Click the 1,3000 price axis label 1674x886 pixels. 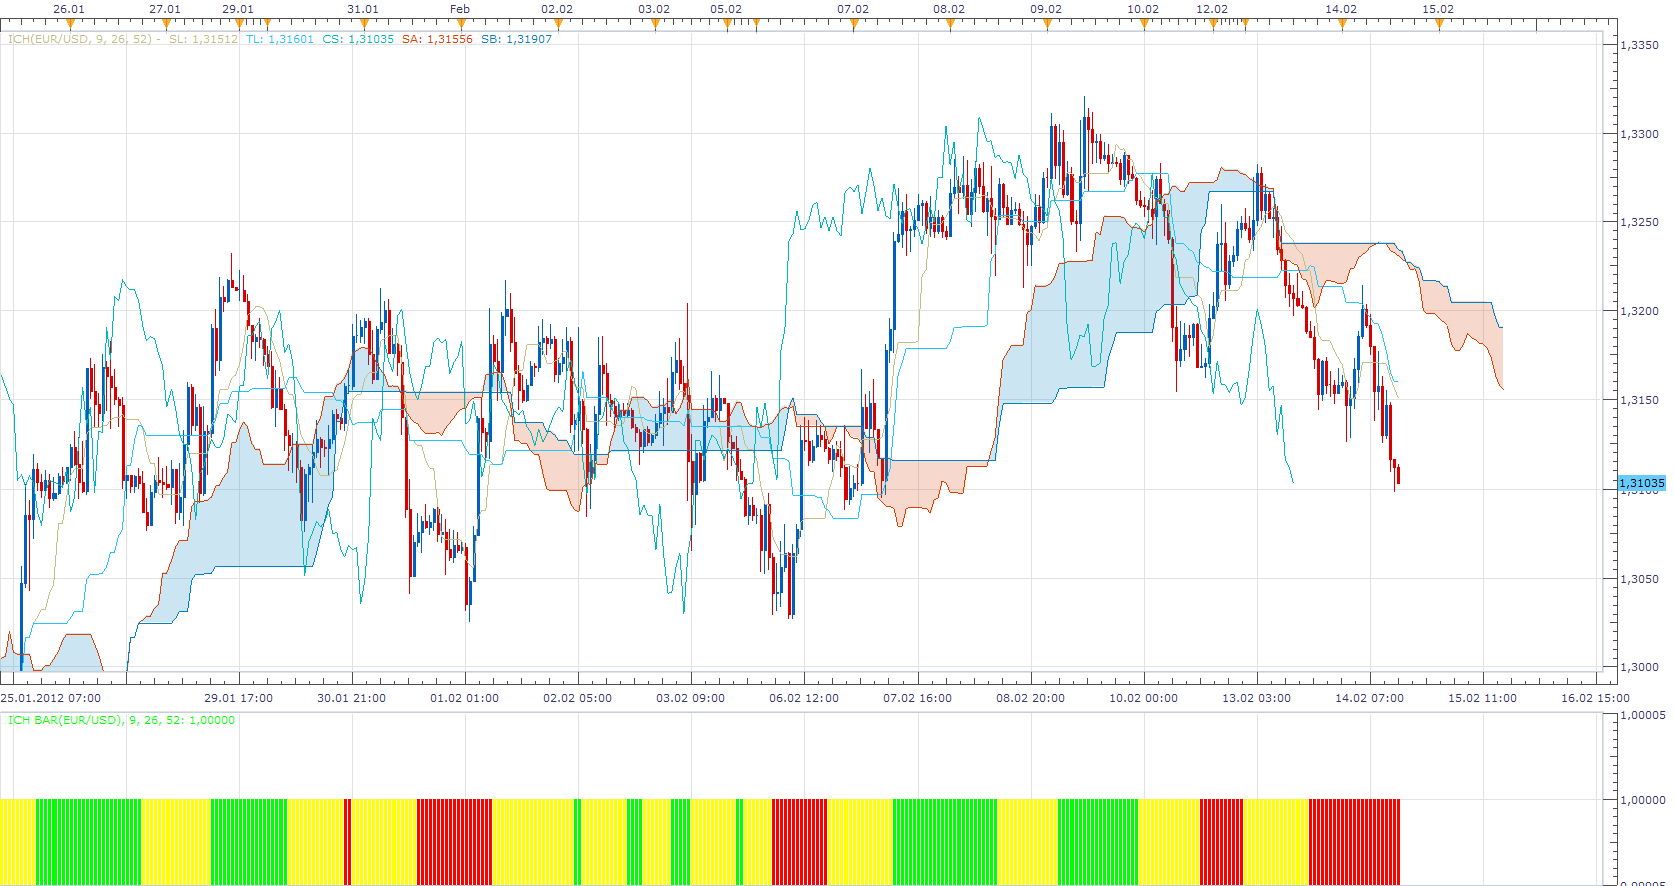pos(1639,667)
